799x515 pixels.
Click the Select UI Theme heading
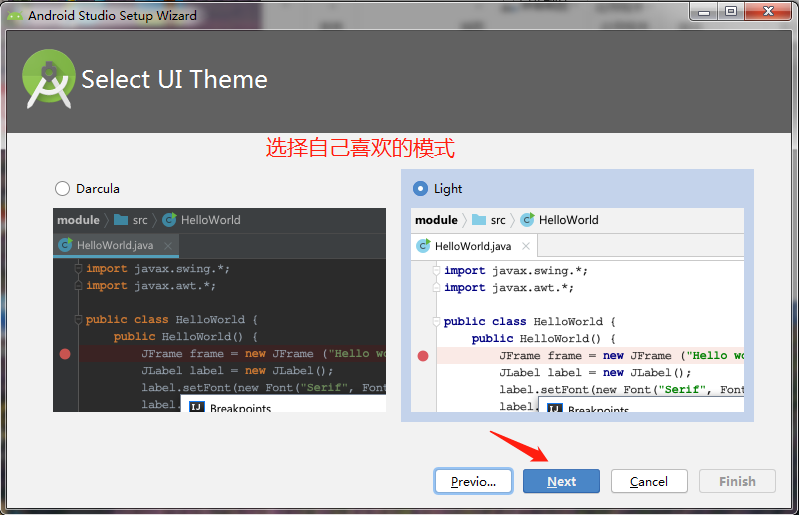(174, 79)
